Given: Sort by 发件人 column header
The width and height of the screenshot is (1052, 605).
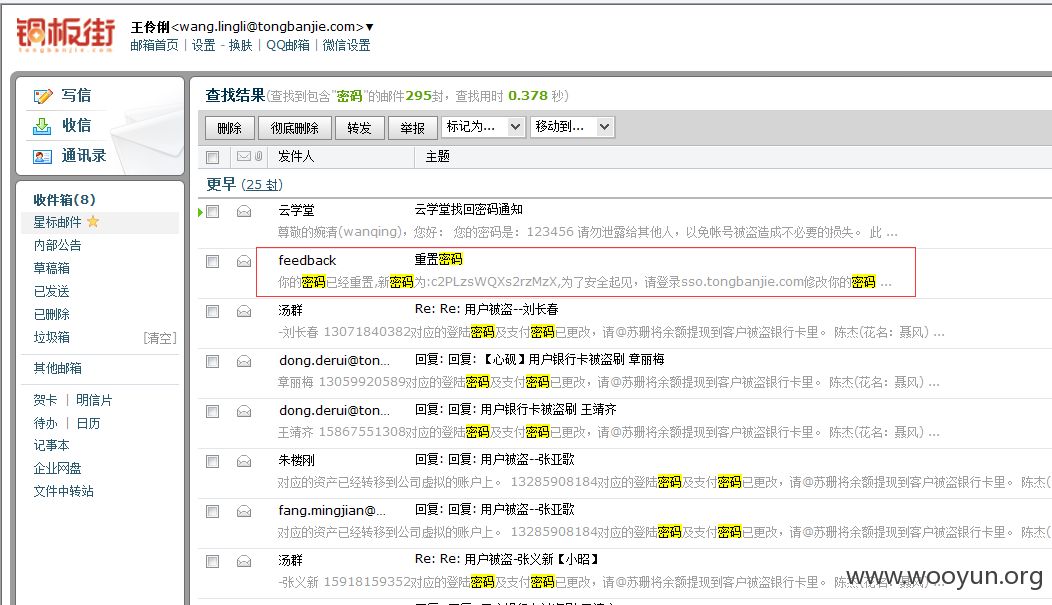Looking at the screenshot, I should coord(296,156).
